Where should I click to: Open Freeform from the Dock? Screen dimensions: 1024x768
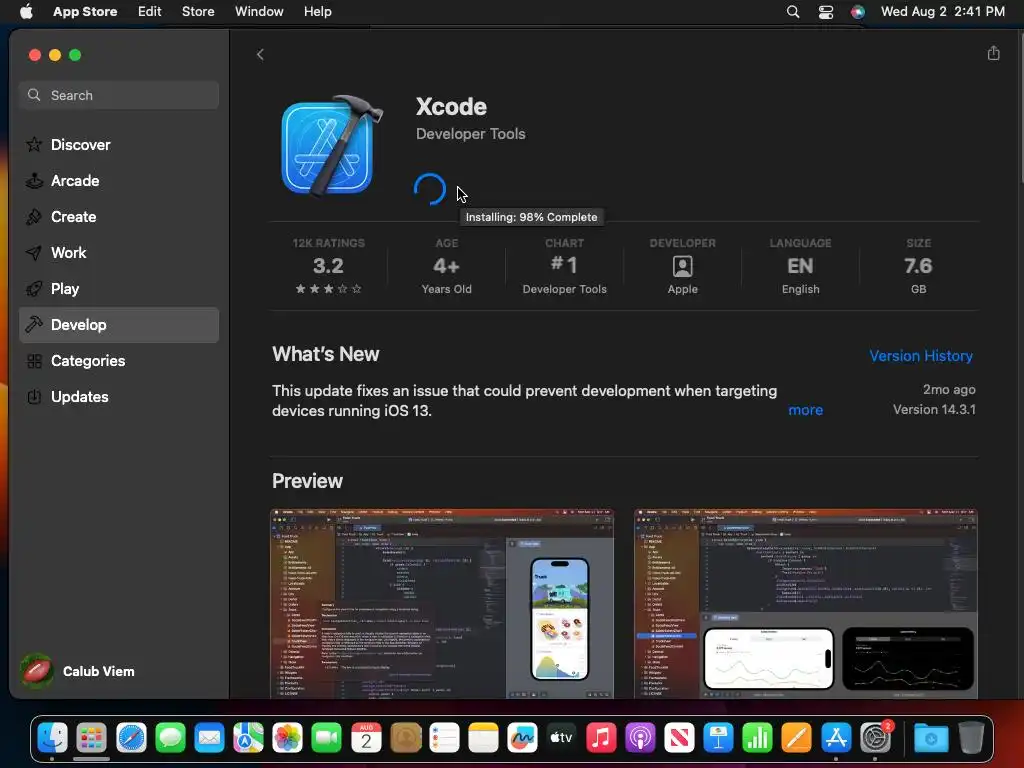(x=522, y=738)
